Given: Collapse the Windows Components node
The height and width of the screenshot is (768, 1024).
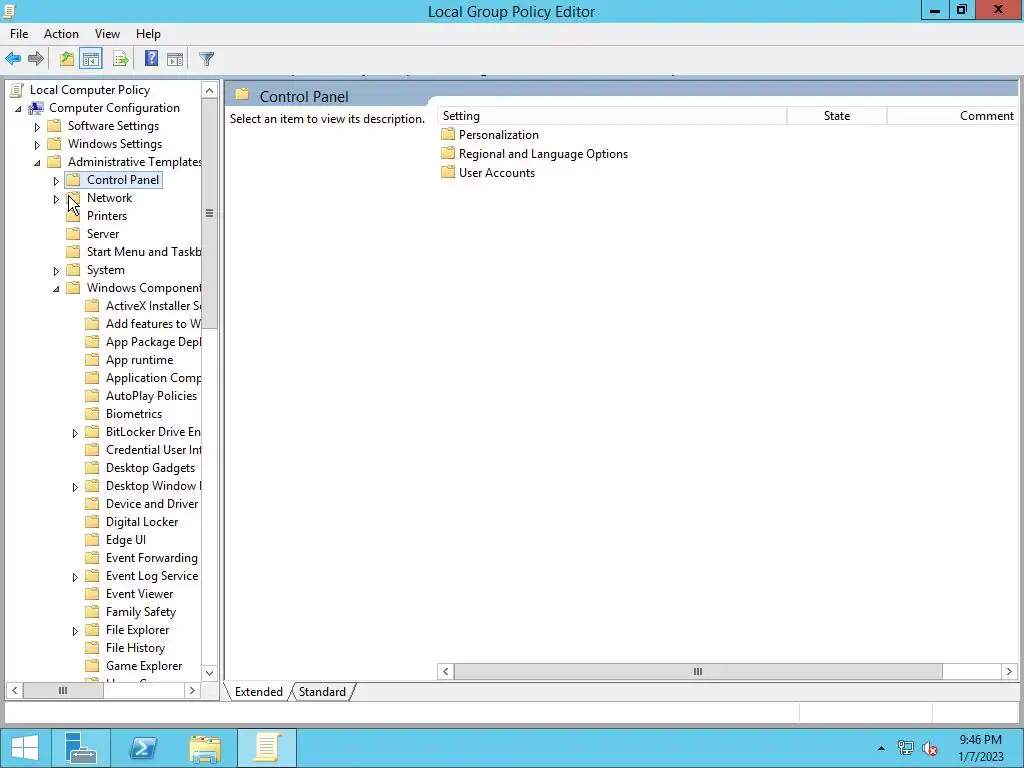Looking at the screenshot, I should 56,289.
